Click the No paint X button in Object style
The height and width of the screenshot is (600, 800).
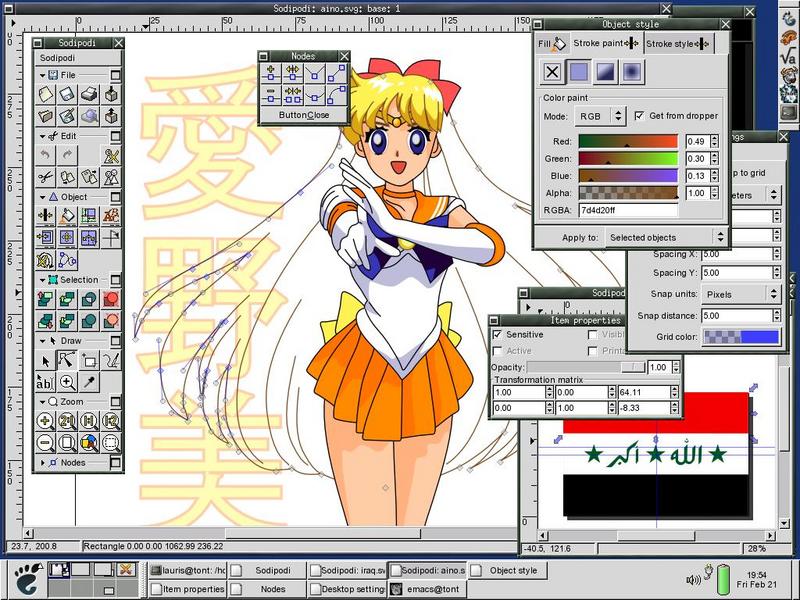(x=552, y=72)
